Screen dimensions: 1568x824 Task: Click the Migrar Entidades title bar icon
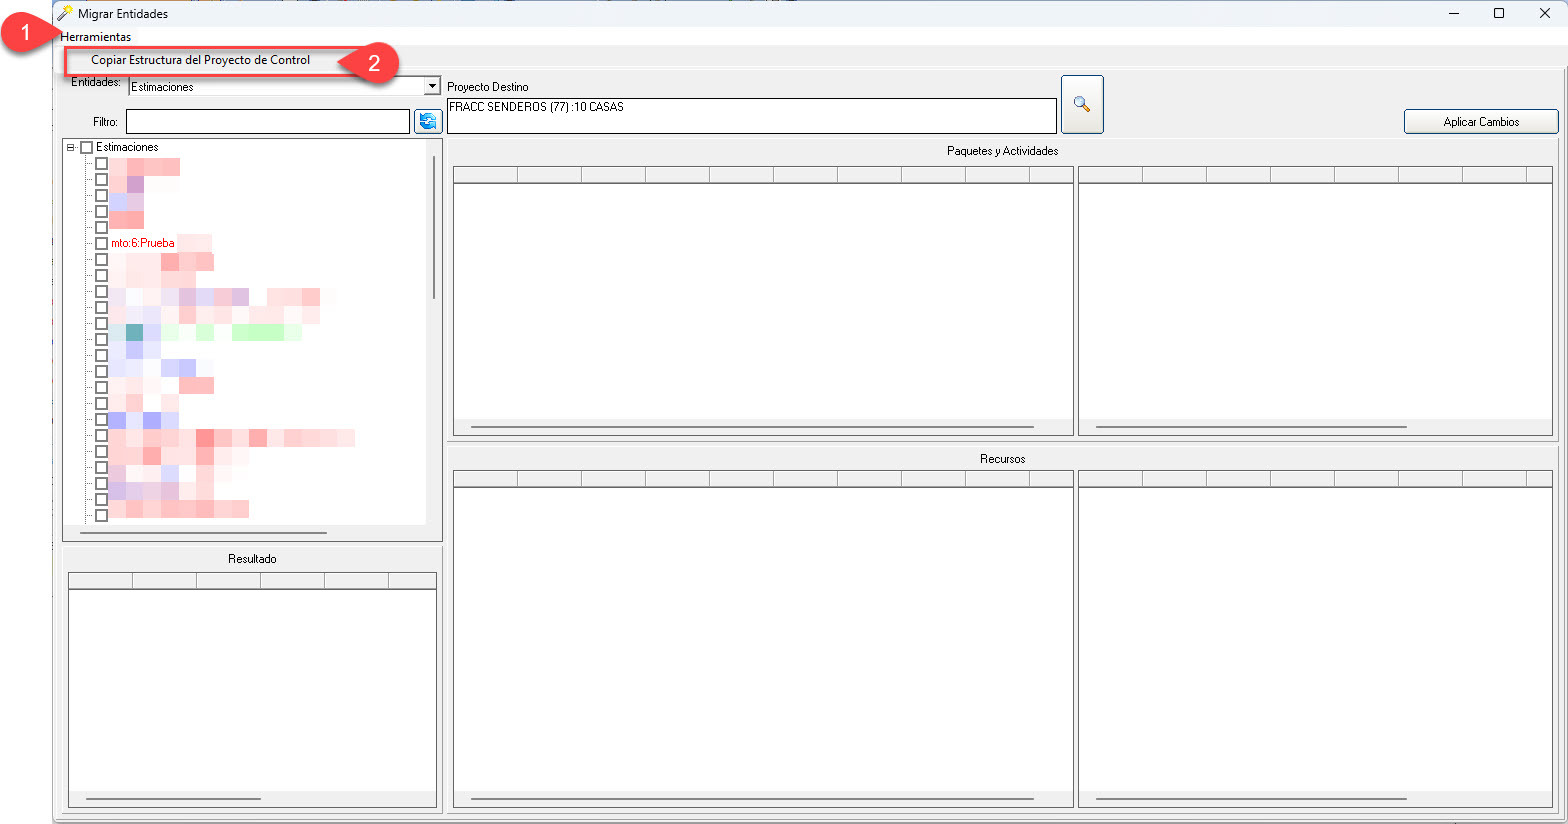pyautogui.click(x=65, y=13)
